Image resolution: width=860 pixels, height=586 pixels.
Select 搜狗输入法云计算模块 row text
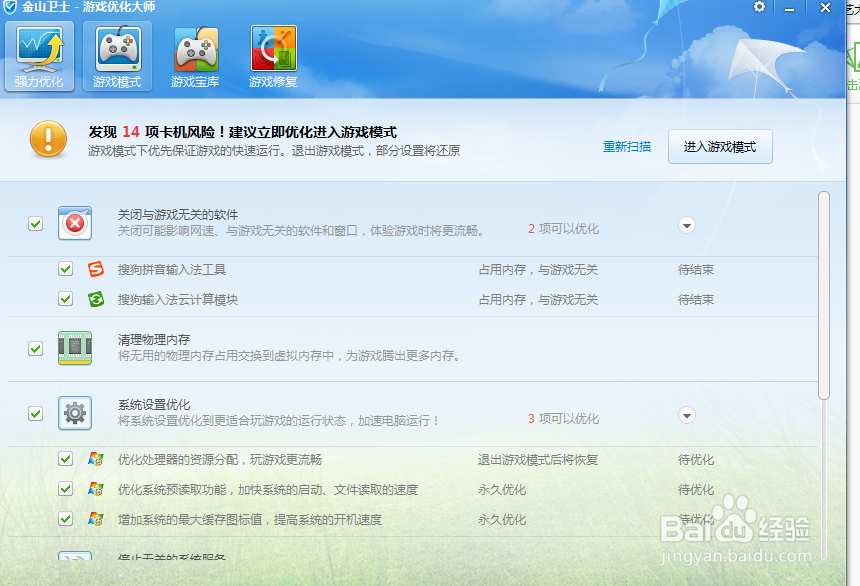[x=178, y=300]
